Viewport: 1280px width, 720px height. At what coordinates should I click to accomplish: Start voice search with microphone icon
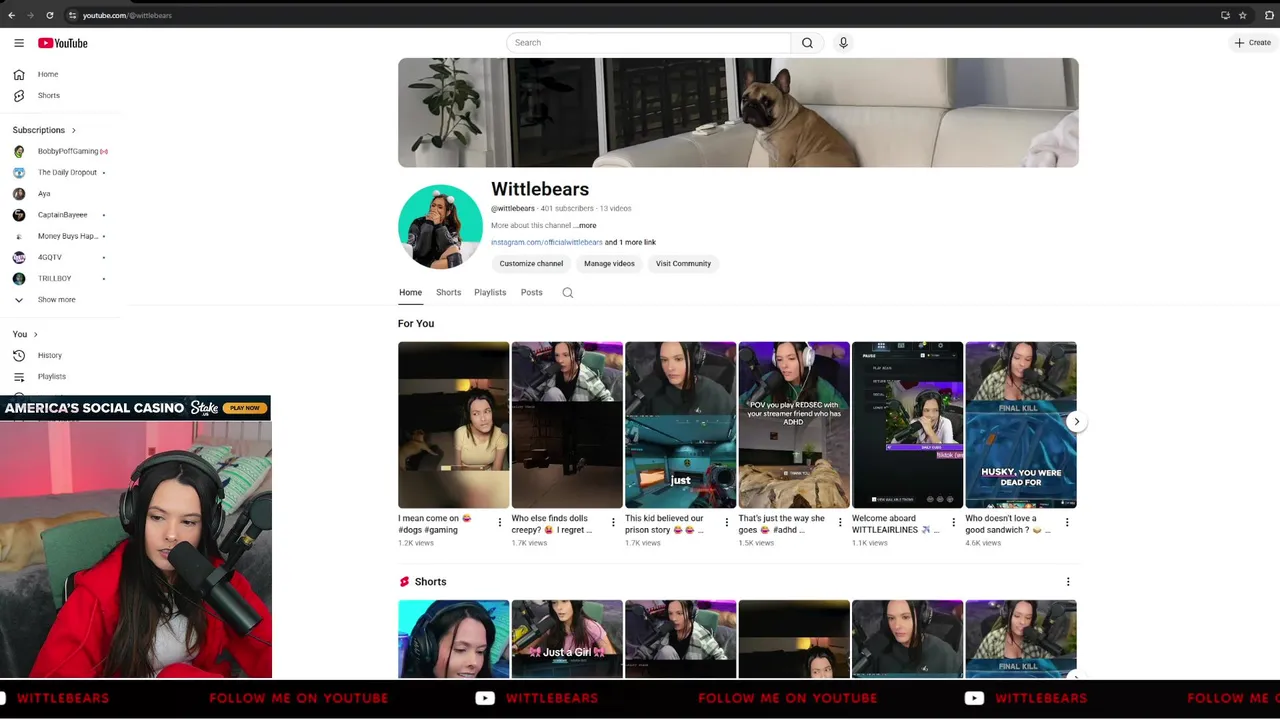tap(843, 43)
